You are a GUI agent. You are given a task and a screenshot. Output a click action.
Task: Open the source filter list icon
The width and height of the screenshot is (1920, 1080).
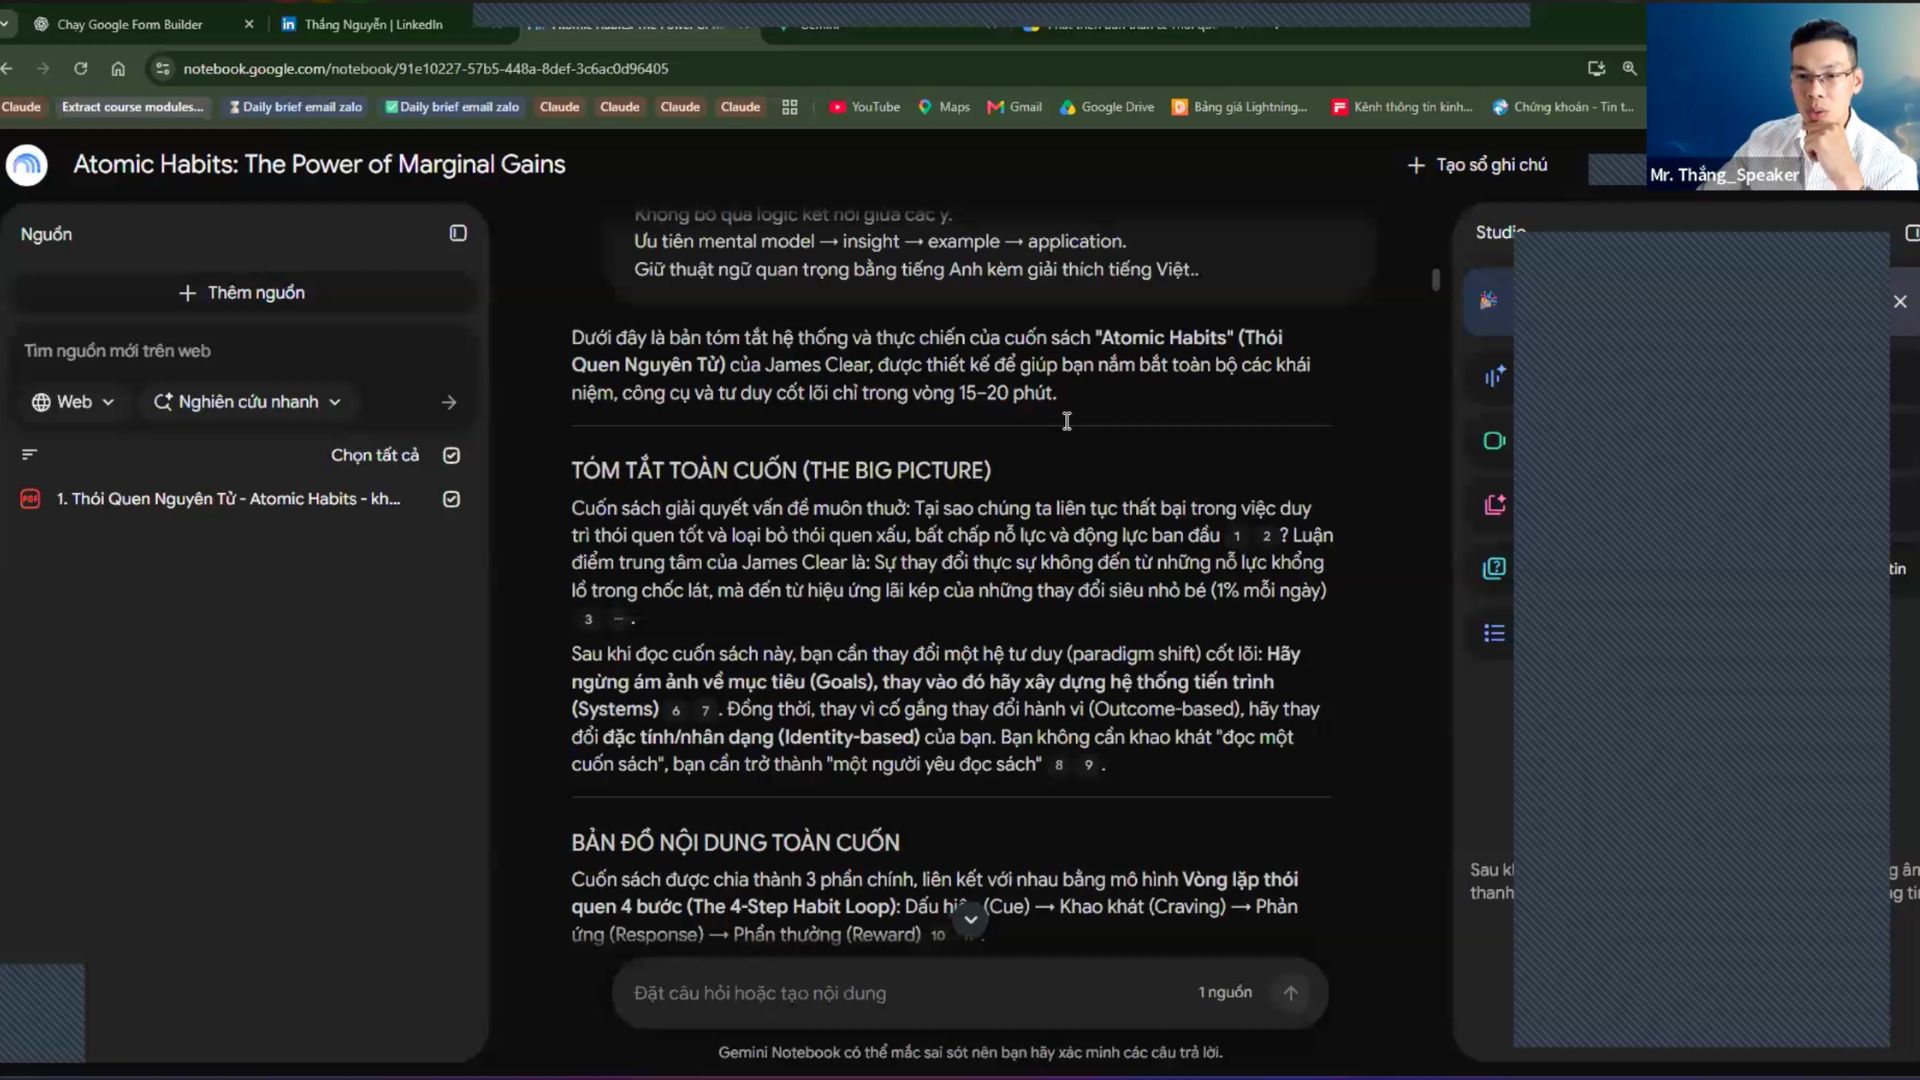[x=29, y=454]
